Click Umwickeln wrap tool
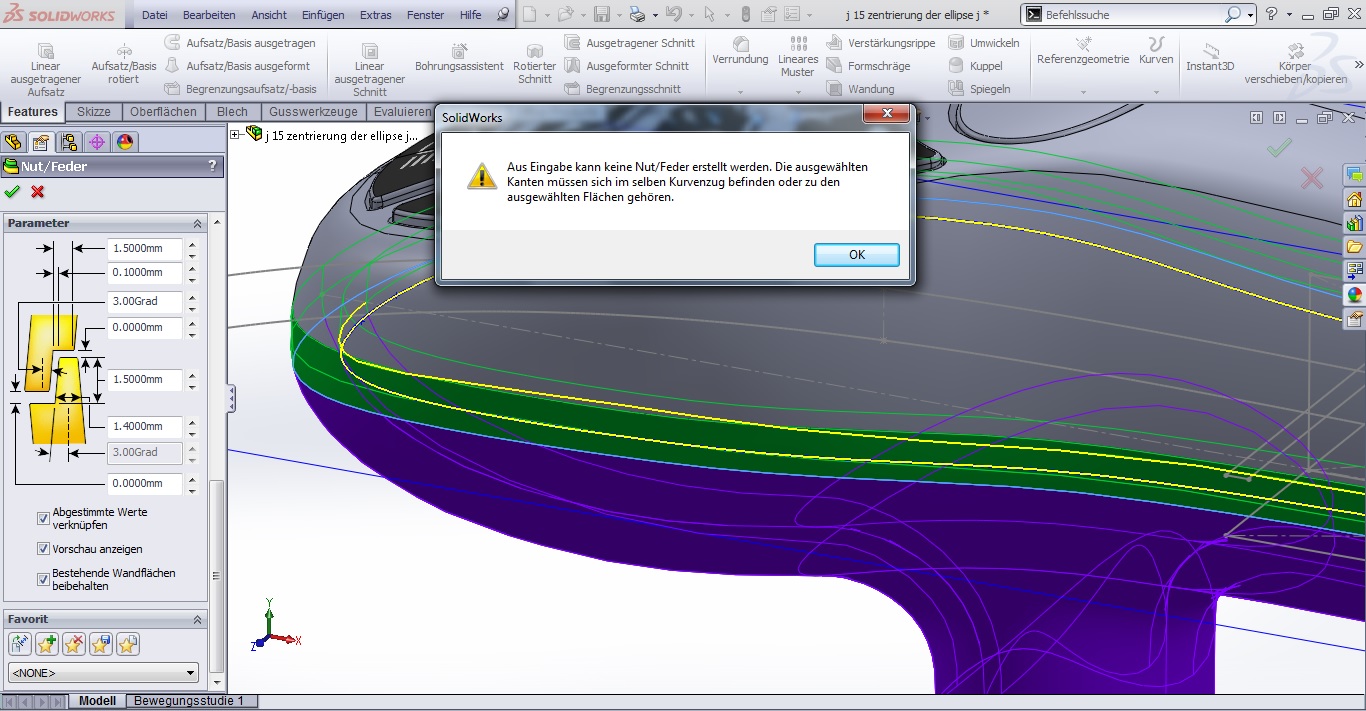 (983, 43)
